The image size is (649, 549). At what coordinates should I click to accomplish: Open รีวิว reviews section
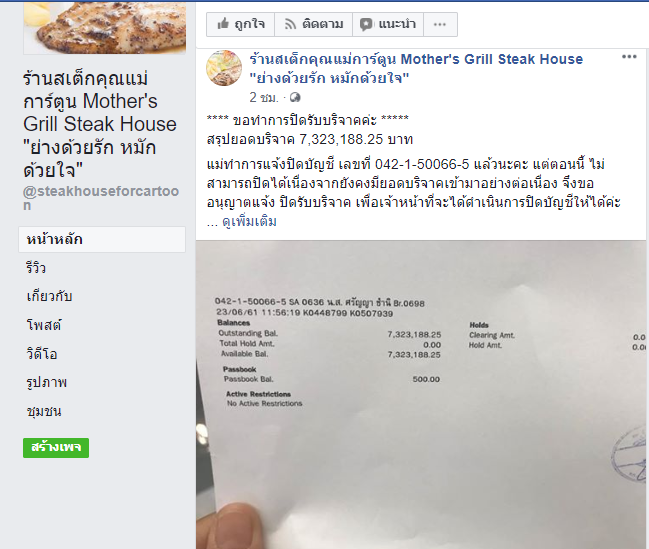36,268
